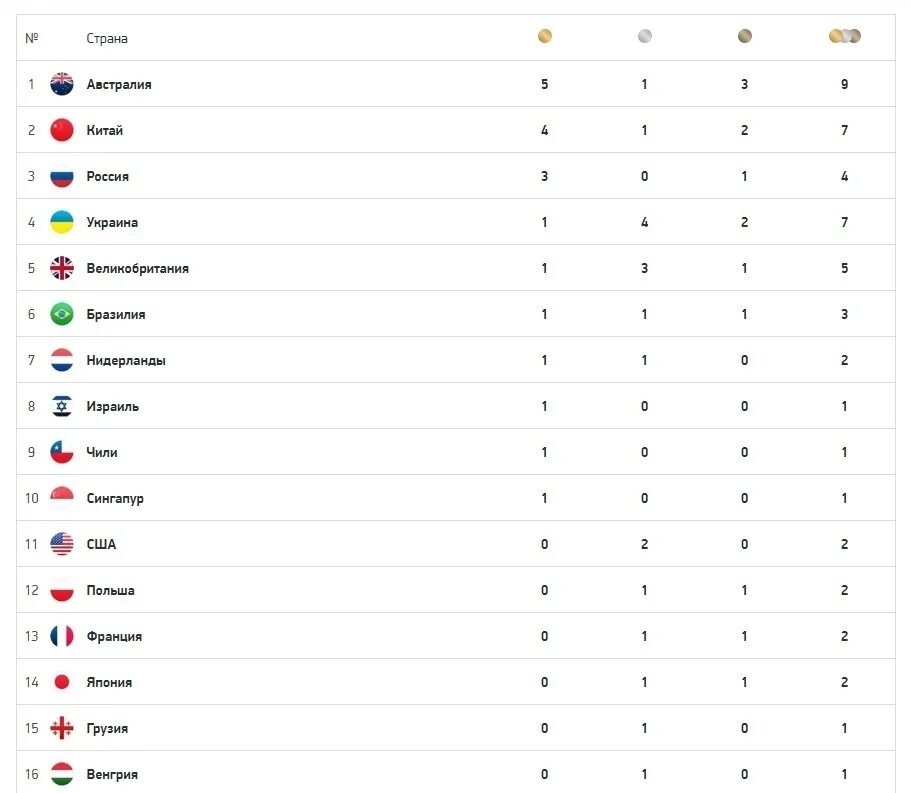911x793 pixels.
Task: Click the Ukraine flag icon
Action: (62, 222)
